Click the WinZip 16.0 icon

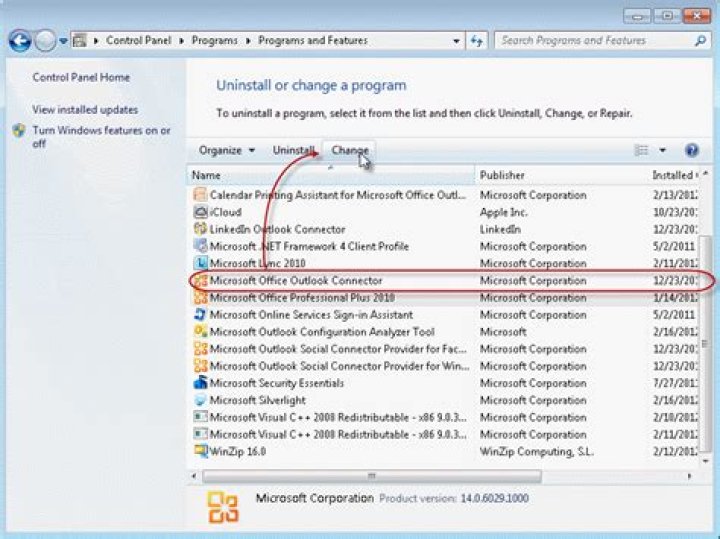(200, 451)
